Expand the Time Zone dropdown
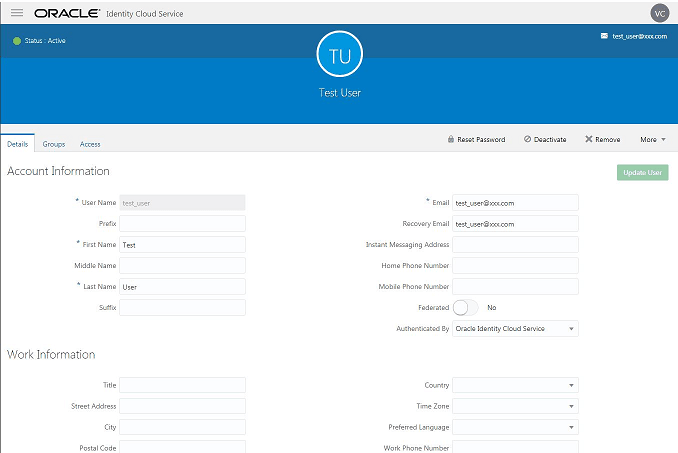This screenshot has height=453, width=678. click(x=515, y=406)
